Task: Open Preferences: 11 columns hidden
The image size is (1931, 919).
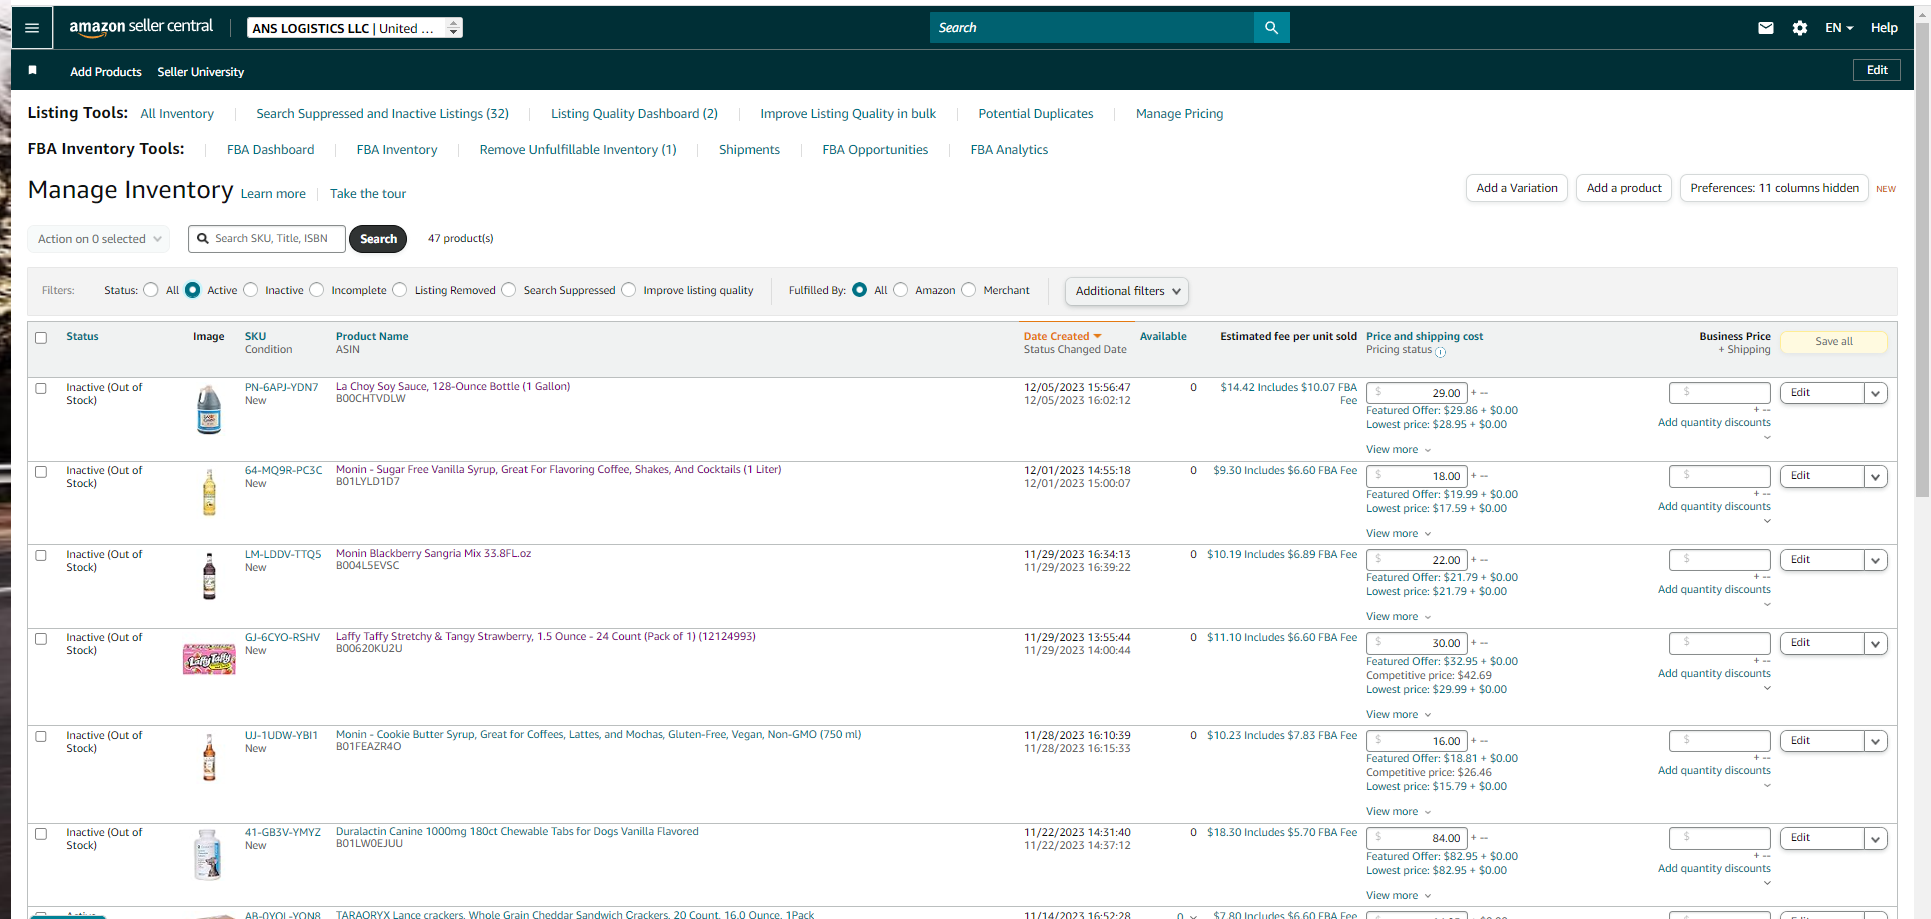Action: pyautogui.click(x=1774, y=188)
